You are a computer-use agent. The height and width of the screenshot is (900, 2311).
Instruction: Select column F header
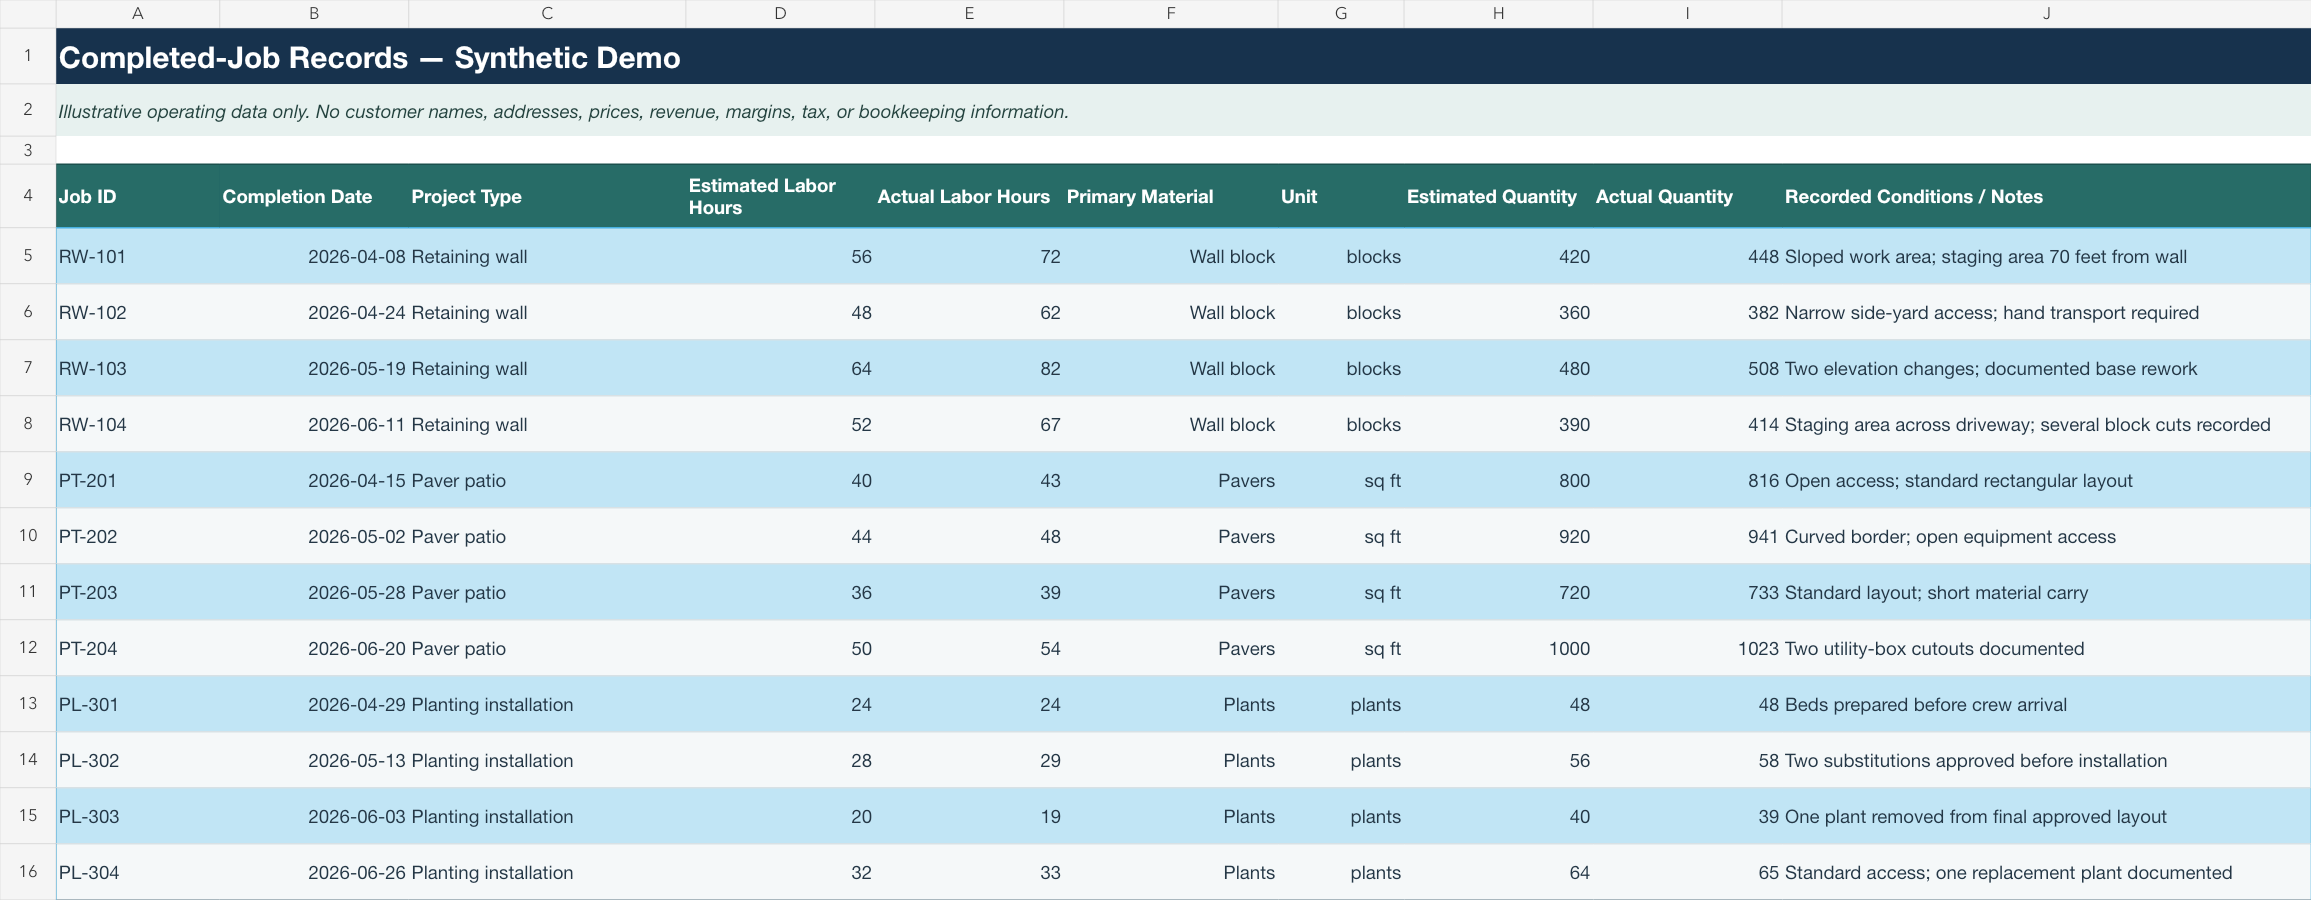pos(1170,13)
